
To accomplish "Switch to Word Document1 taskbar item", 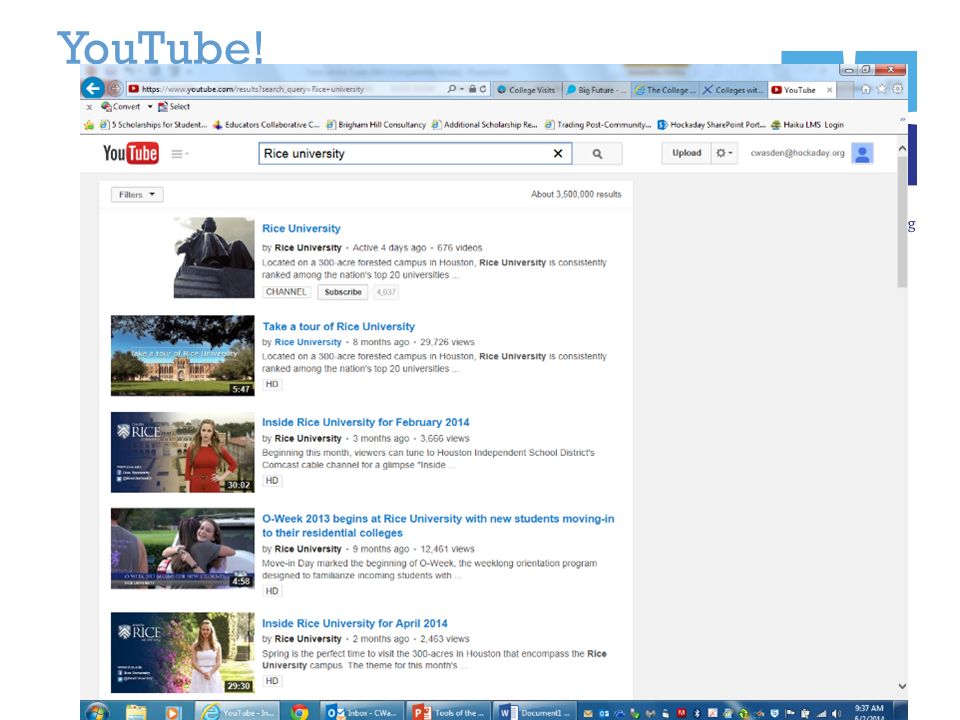I will pos(535,712).
